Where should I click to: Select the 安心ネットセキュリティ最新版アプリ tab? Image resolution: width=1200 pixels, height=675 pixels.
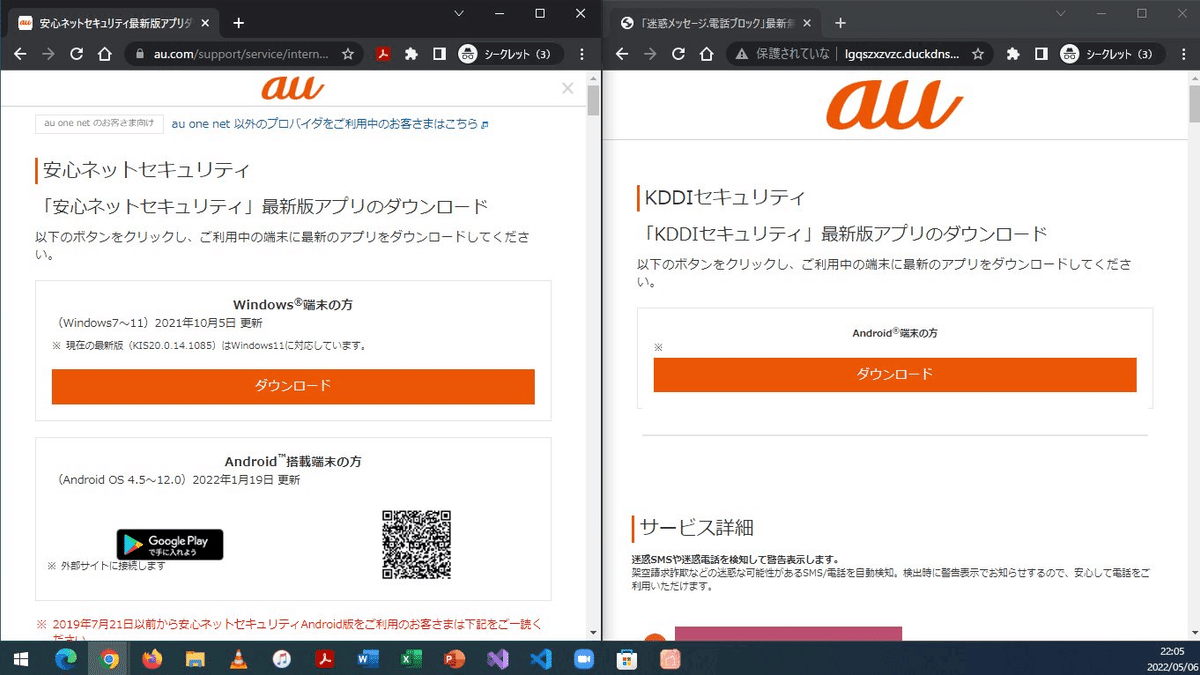click(115, 23)
